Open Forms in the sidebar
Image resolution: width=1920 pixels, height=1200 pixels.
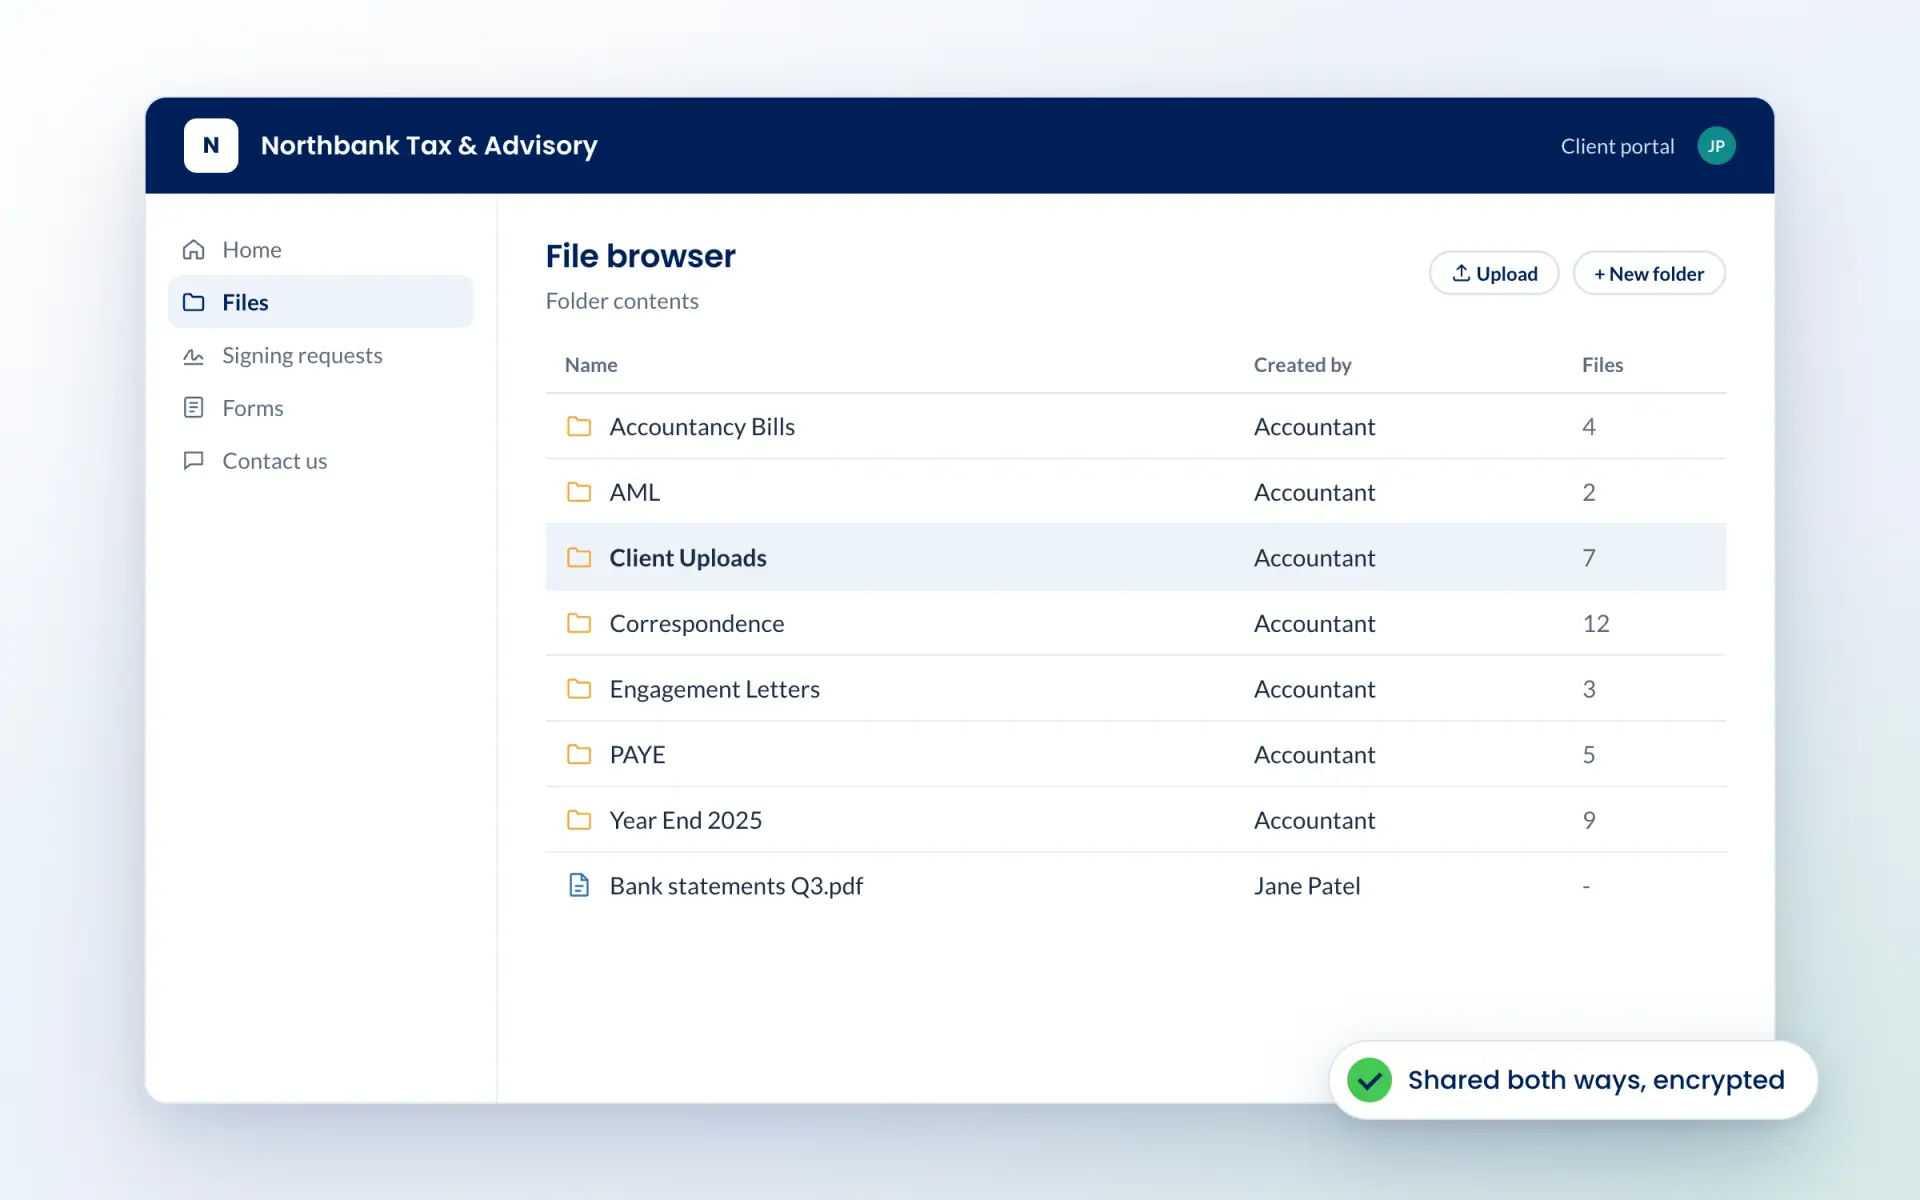coord(321,408)
